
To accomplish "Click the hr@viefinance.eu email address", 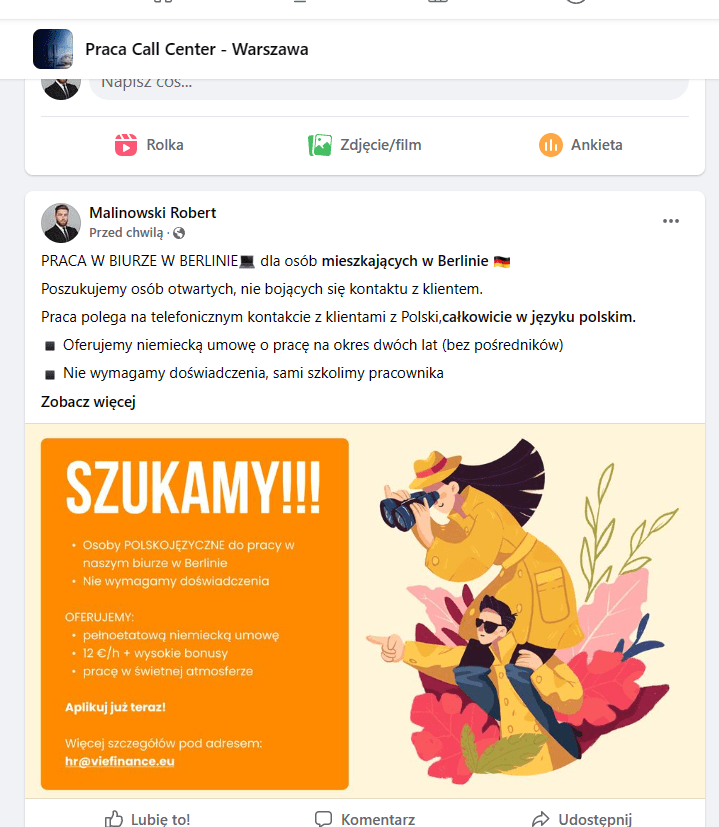I will [120, 761].
